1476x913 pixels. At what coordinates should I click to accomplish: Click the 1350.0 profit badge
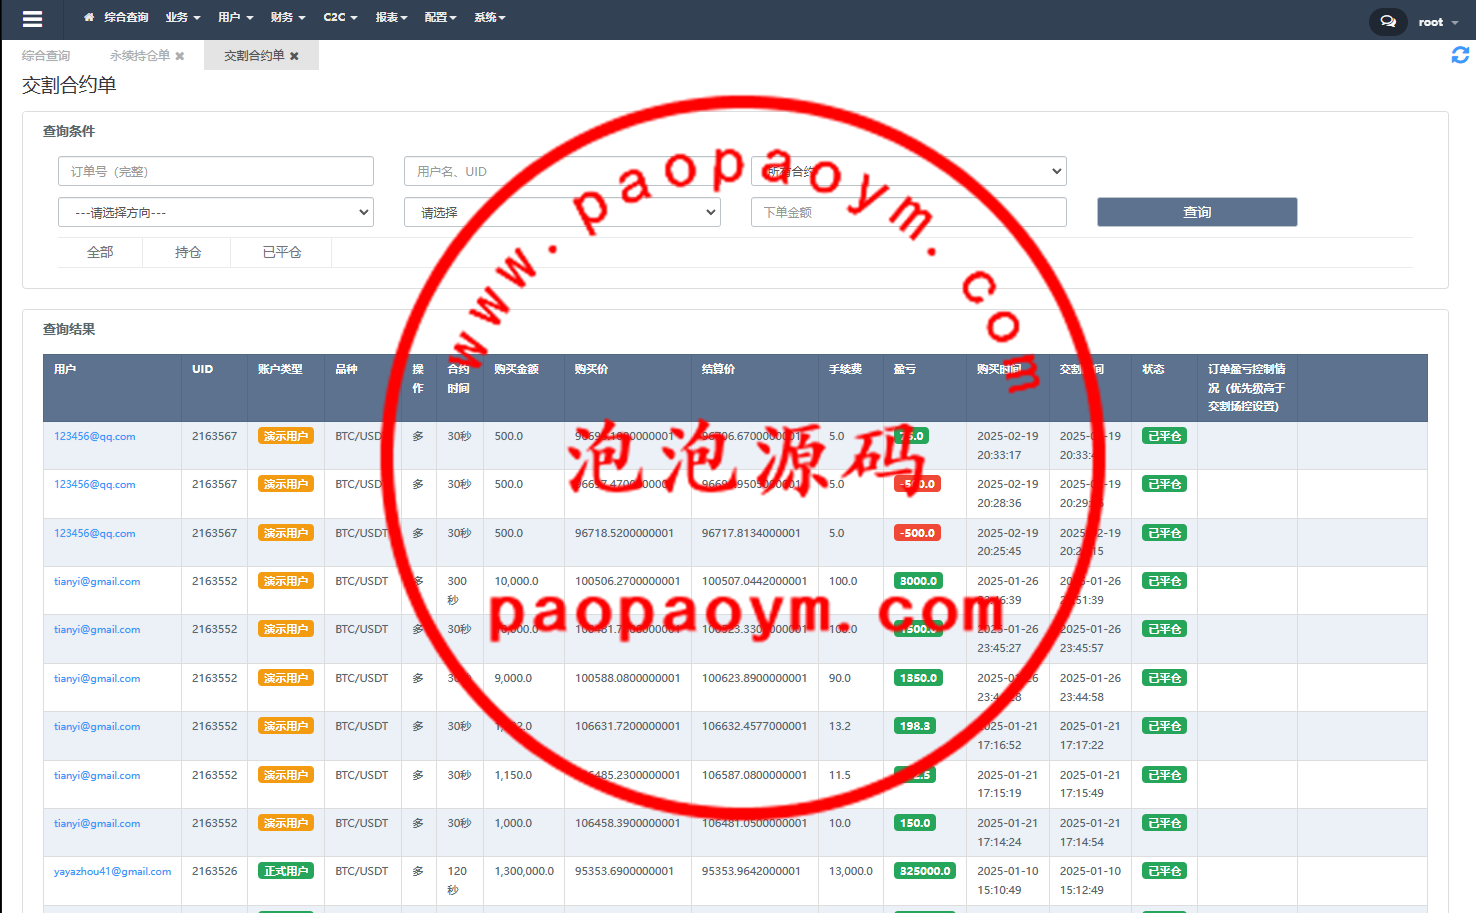[x=918, y=678]
